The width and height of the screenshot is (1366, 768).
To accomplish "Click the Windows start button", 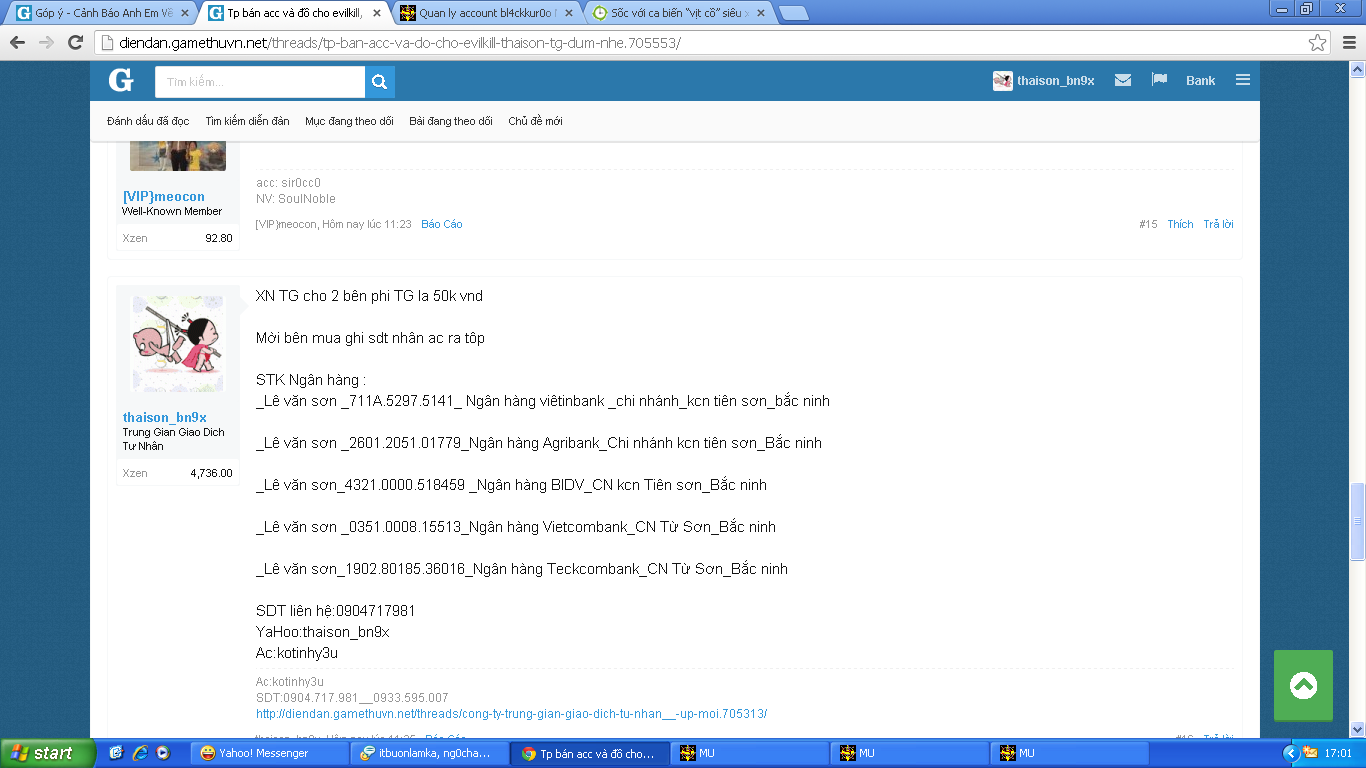I will click(47, 753).
